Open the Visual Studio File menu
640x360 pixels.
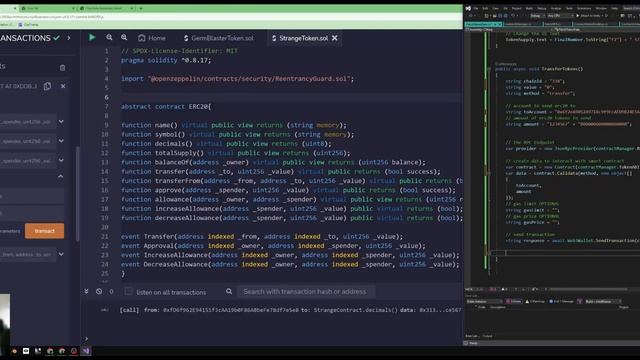[x=476, y=8]
